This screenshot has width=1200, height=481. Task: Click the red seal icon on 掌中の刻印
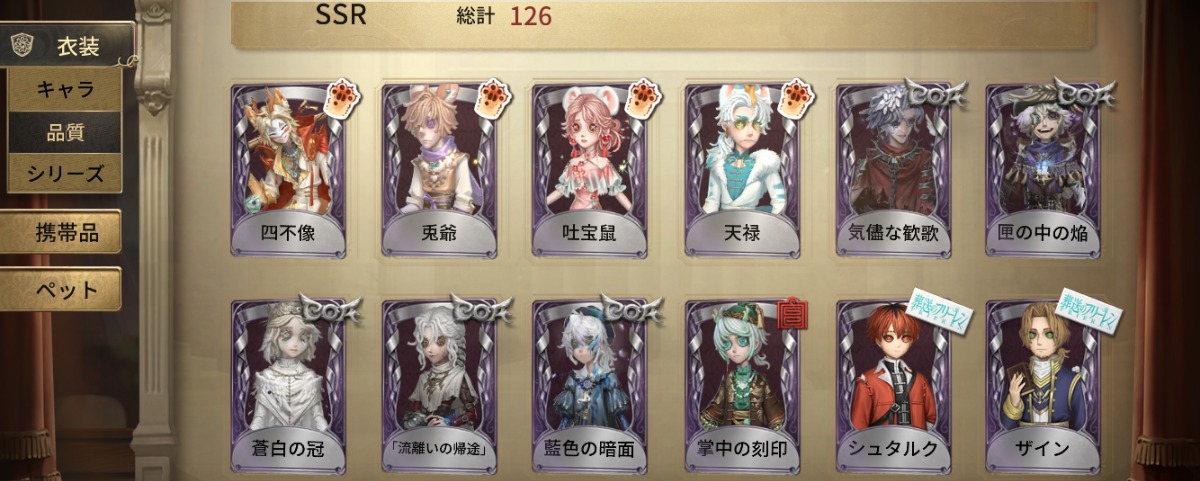coord(793,313)
